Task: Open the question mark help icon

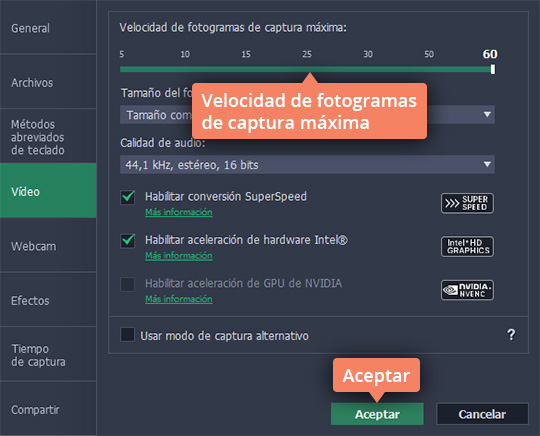Action: (x=511, y=335)
